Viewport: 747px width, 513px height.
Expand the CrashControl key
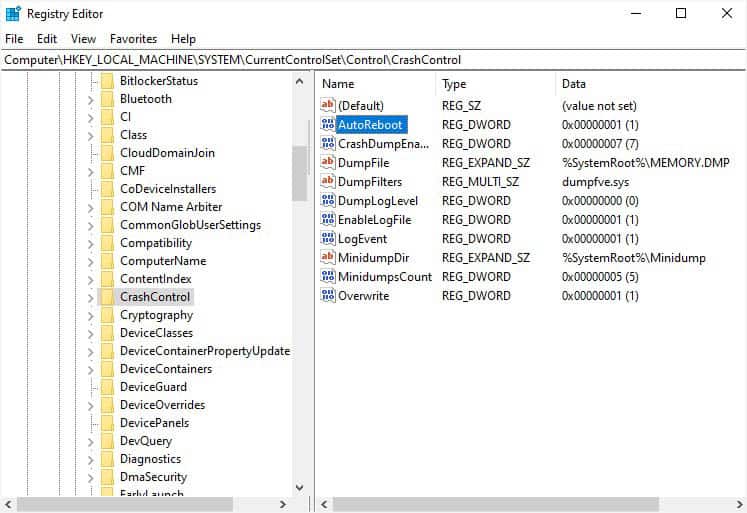(x=91, y=298)
